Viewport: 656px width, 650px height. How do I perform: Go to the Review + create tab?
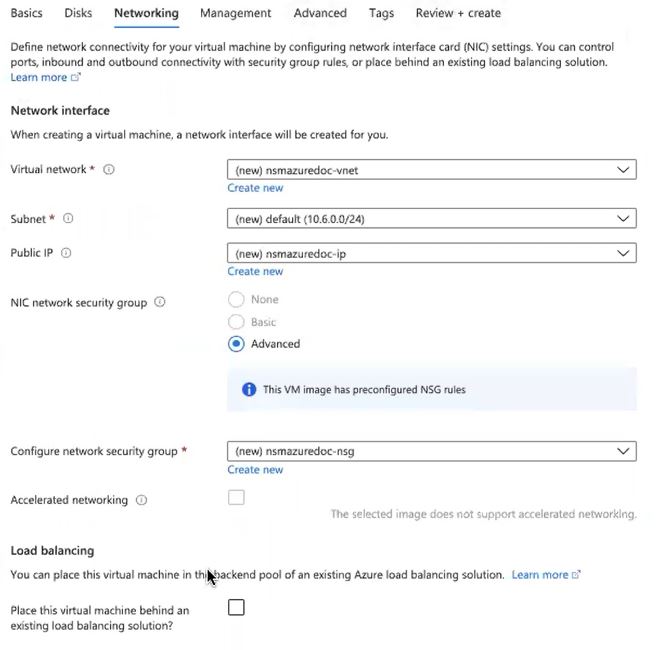point(458,13)
